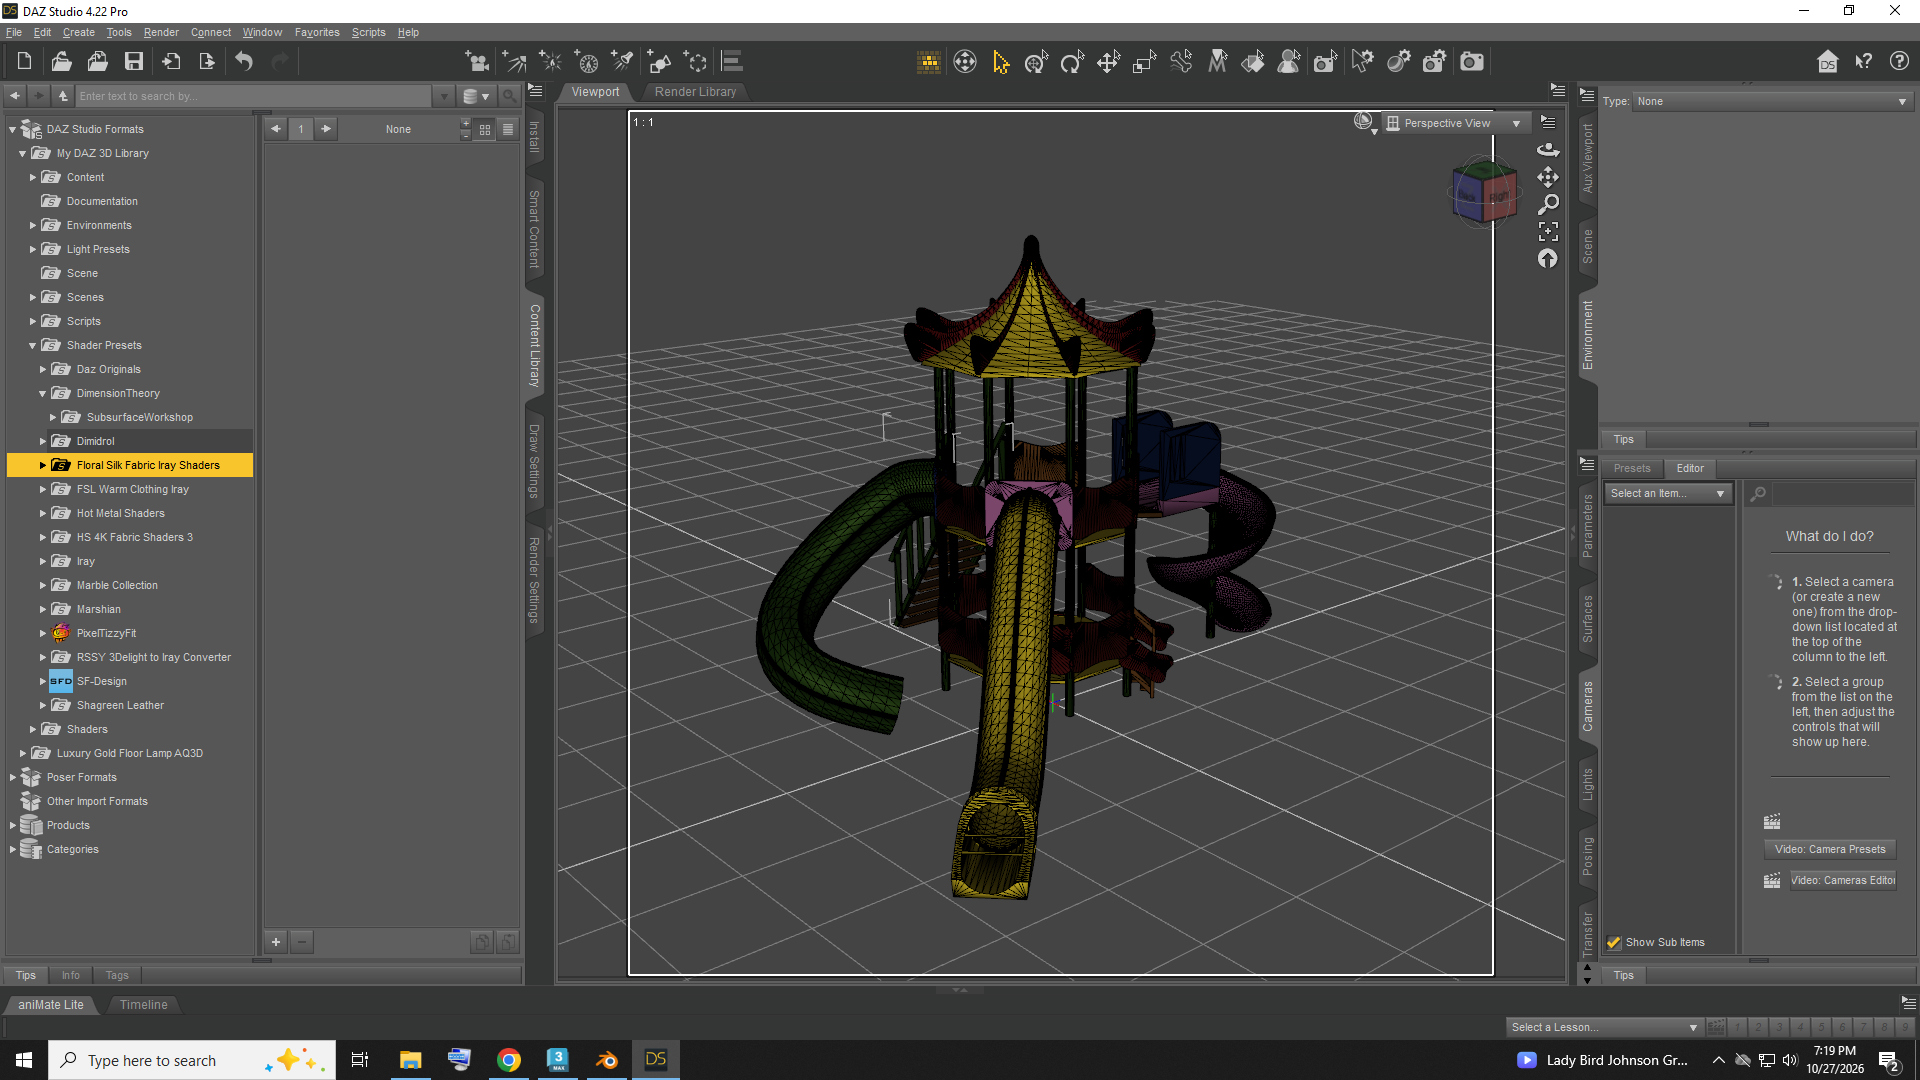
Task: Select Marble Collection tree item
Action: click(x=117, y=585)
